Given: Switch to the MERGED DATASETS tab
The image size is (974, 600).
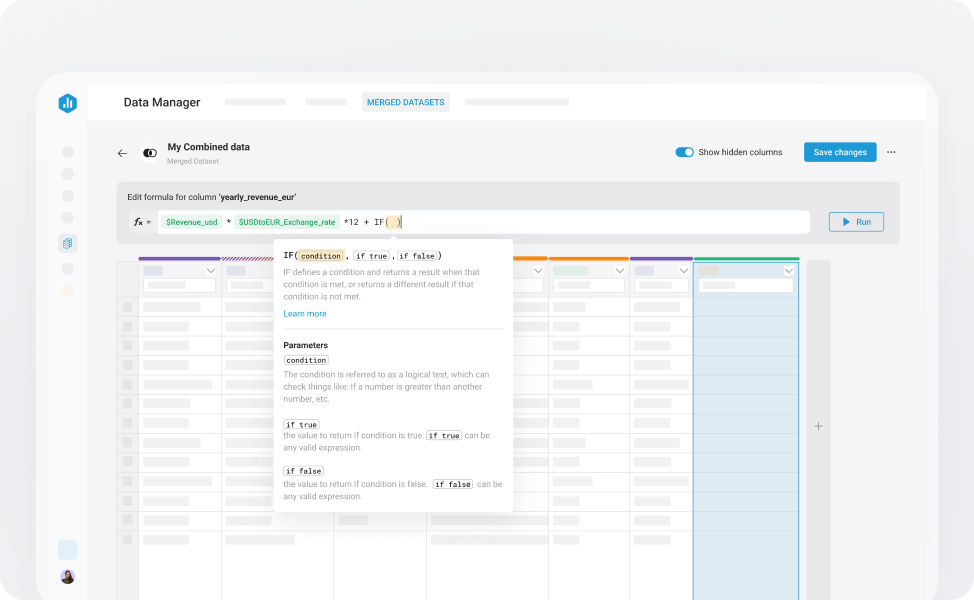Looking at the screenshot, I should pyautogui.click(x=405, y=102).
